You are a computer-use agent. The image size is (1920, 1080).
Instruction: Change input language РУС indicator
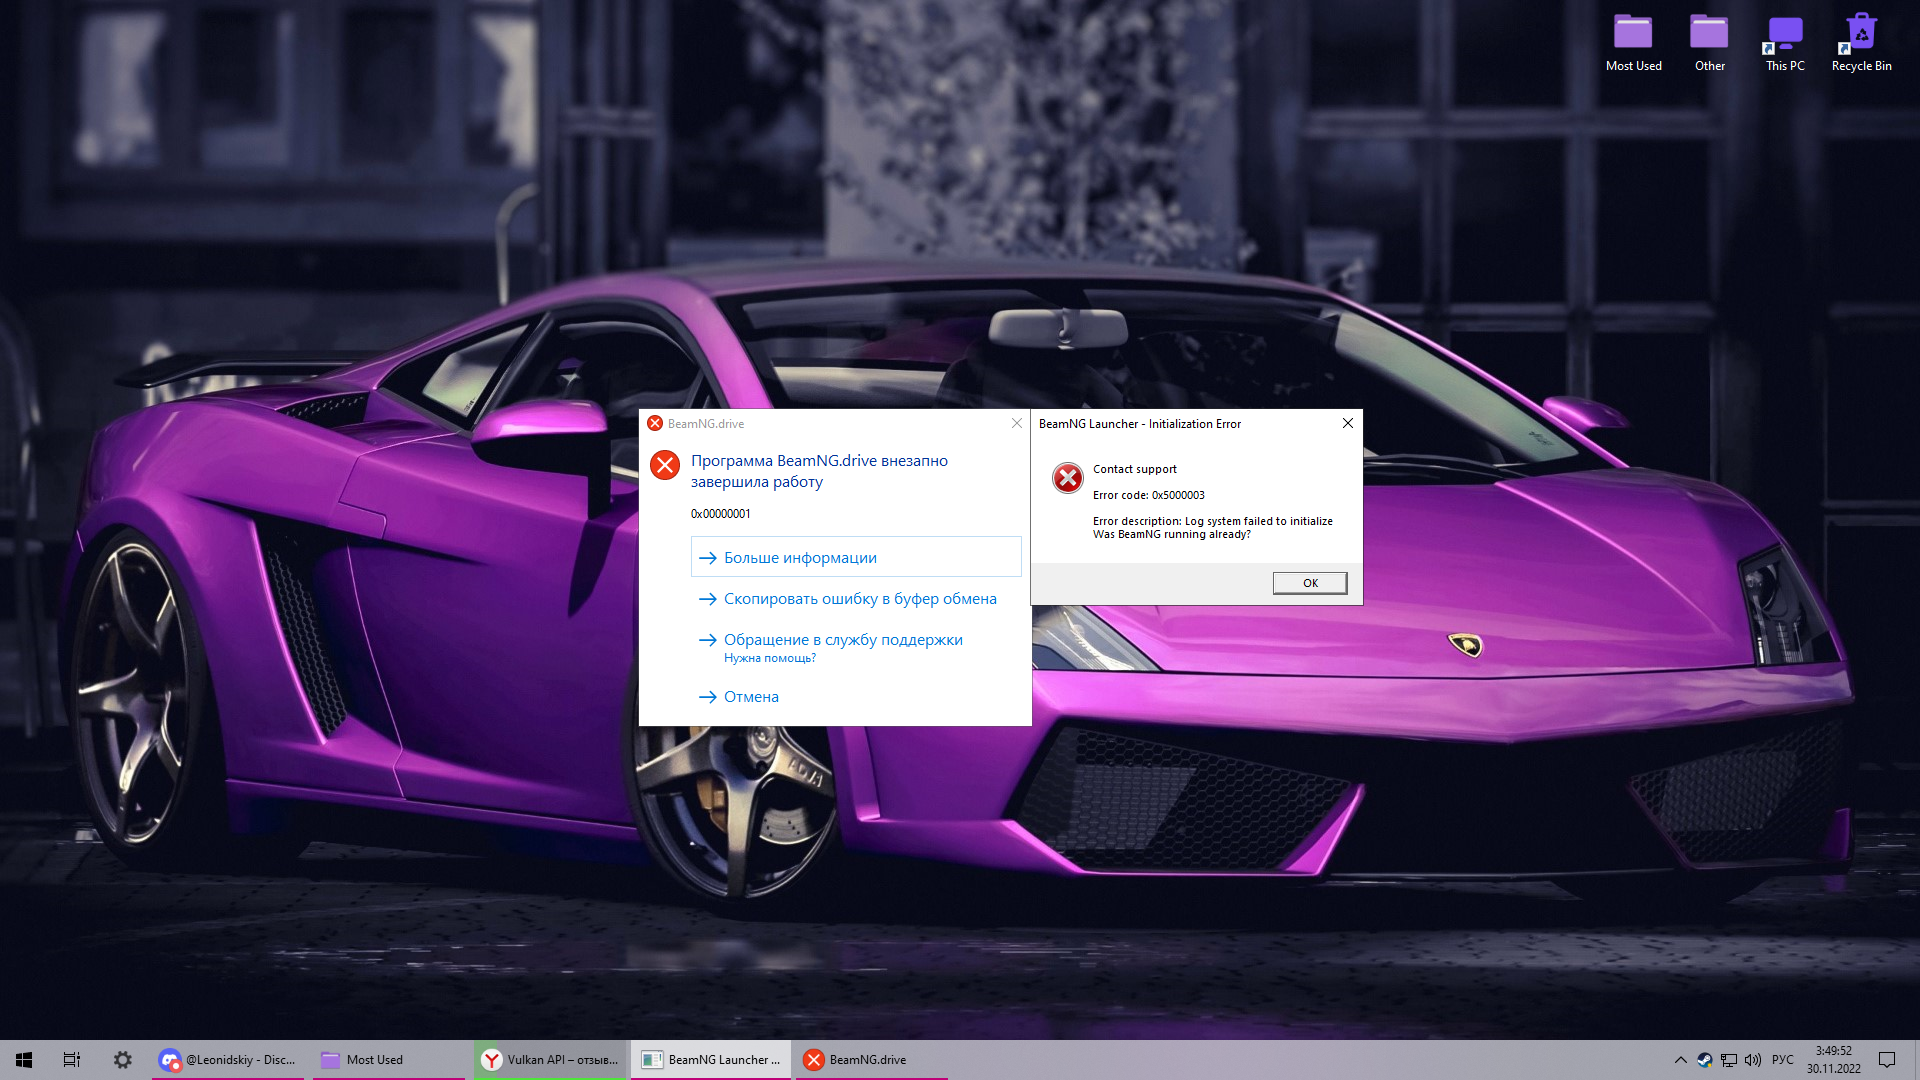(1783, 1060)
